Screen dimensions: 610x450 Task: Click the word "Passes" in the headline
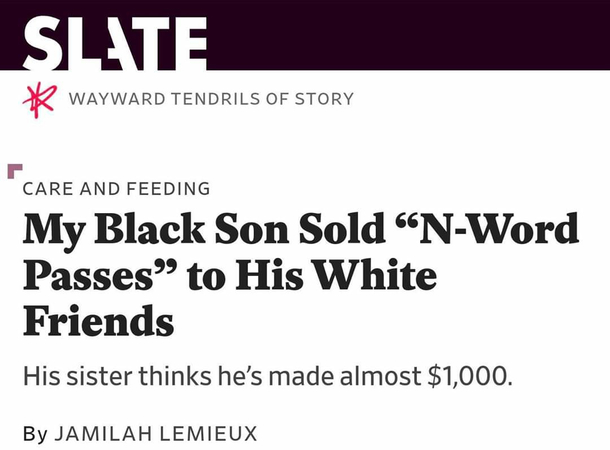(x=88, y=275)
